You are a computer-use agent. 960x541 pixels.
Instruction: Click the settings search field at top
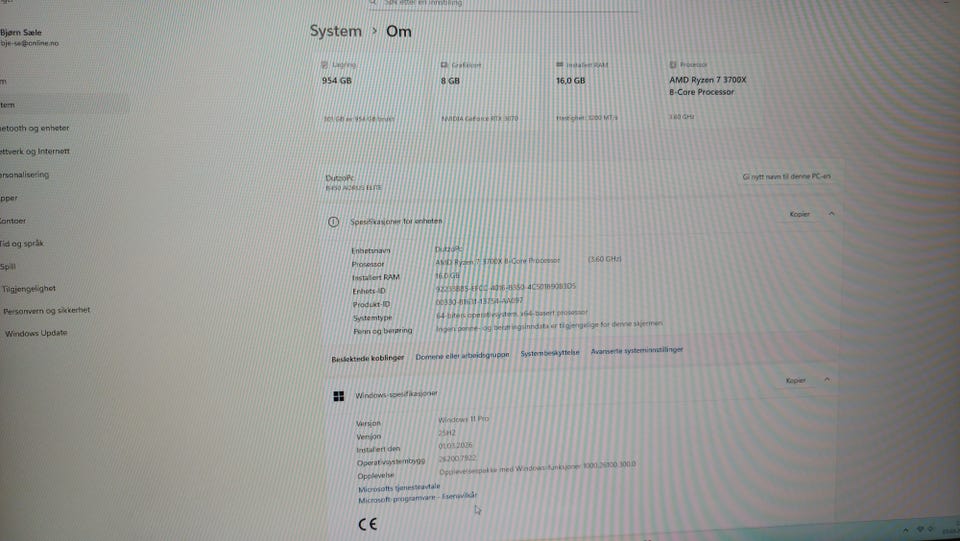click(503, 4)
